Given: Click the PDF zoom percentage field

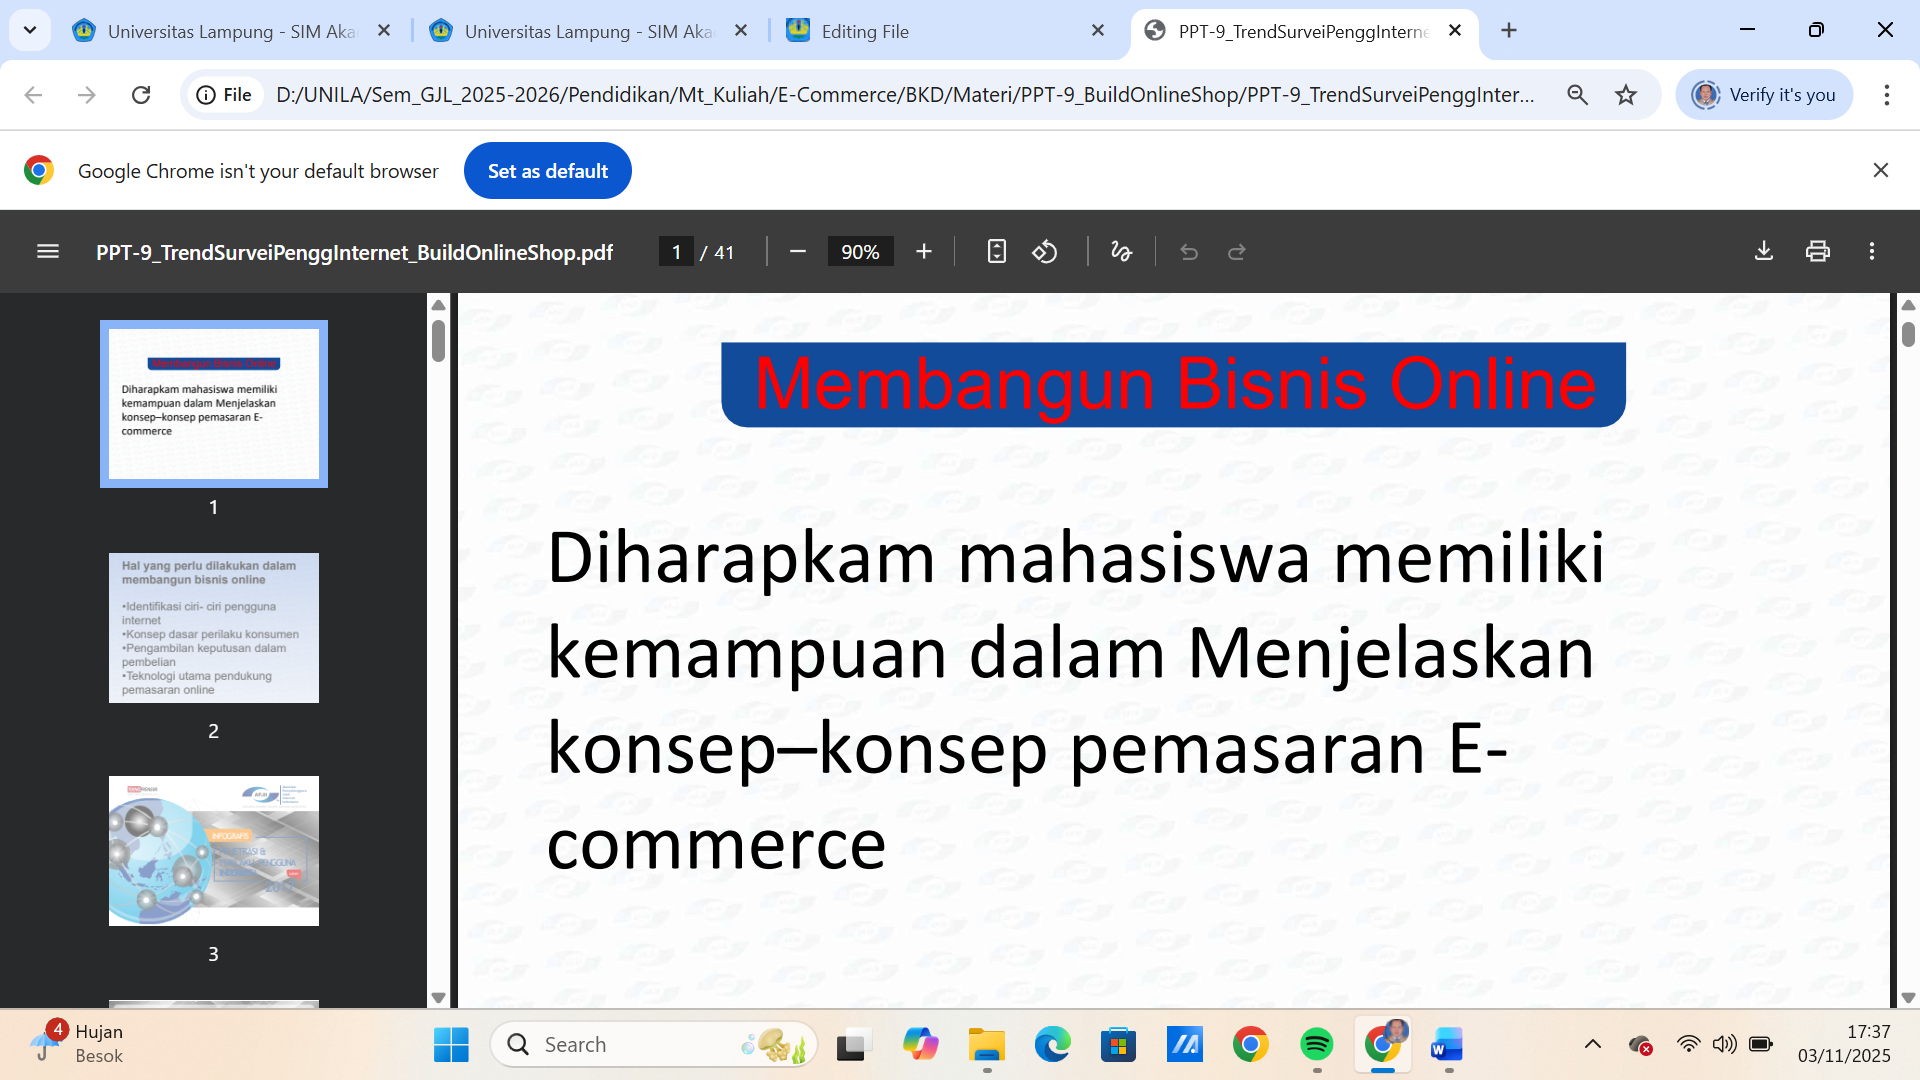Looking at the screenshot, I should coord(860,252).
